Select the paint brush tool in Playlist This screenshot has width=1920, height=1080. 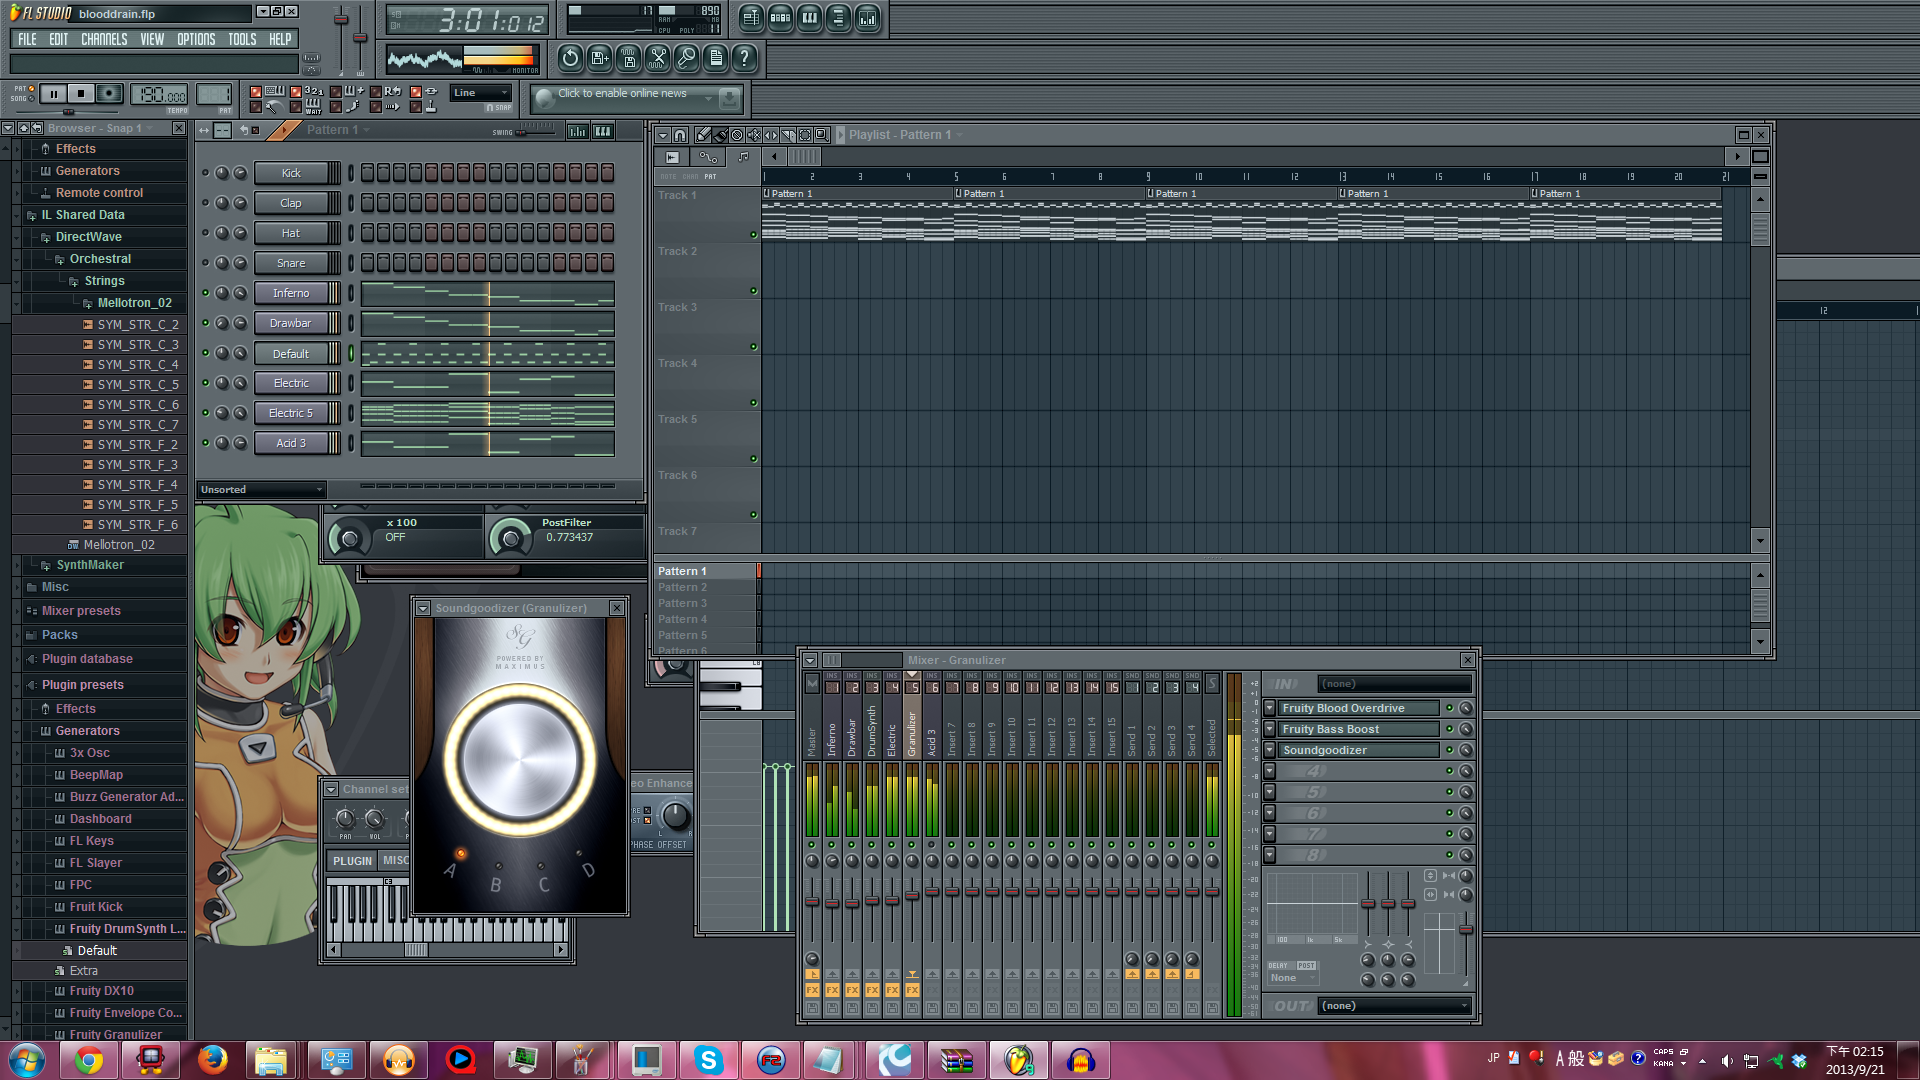click(x=720, y=135)
